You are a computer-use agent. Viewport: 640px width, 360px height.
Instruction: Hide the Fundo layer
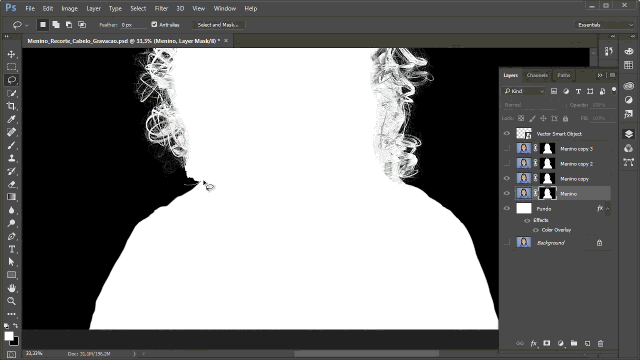[x=507, y=209]
